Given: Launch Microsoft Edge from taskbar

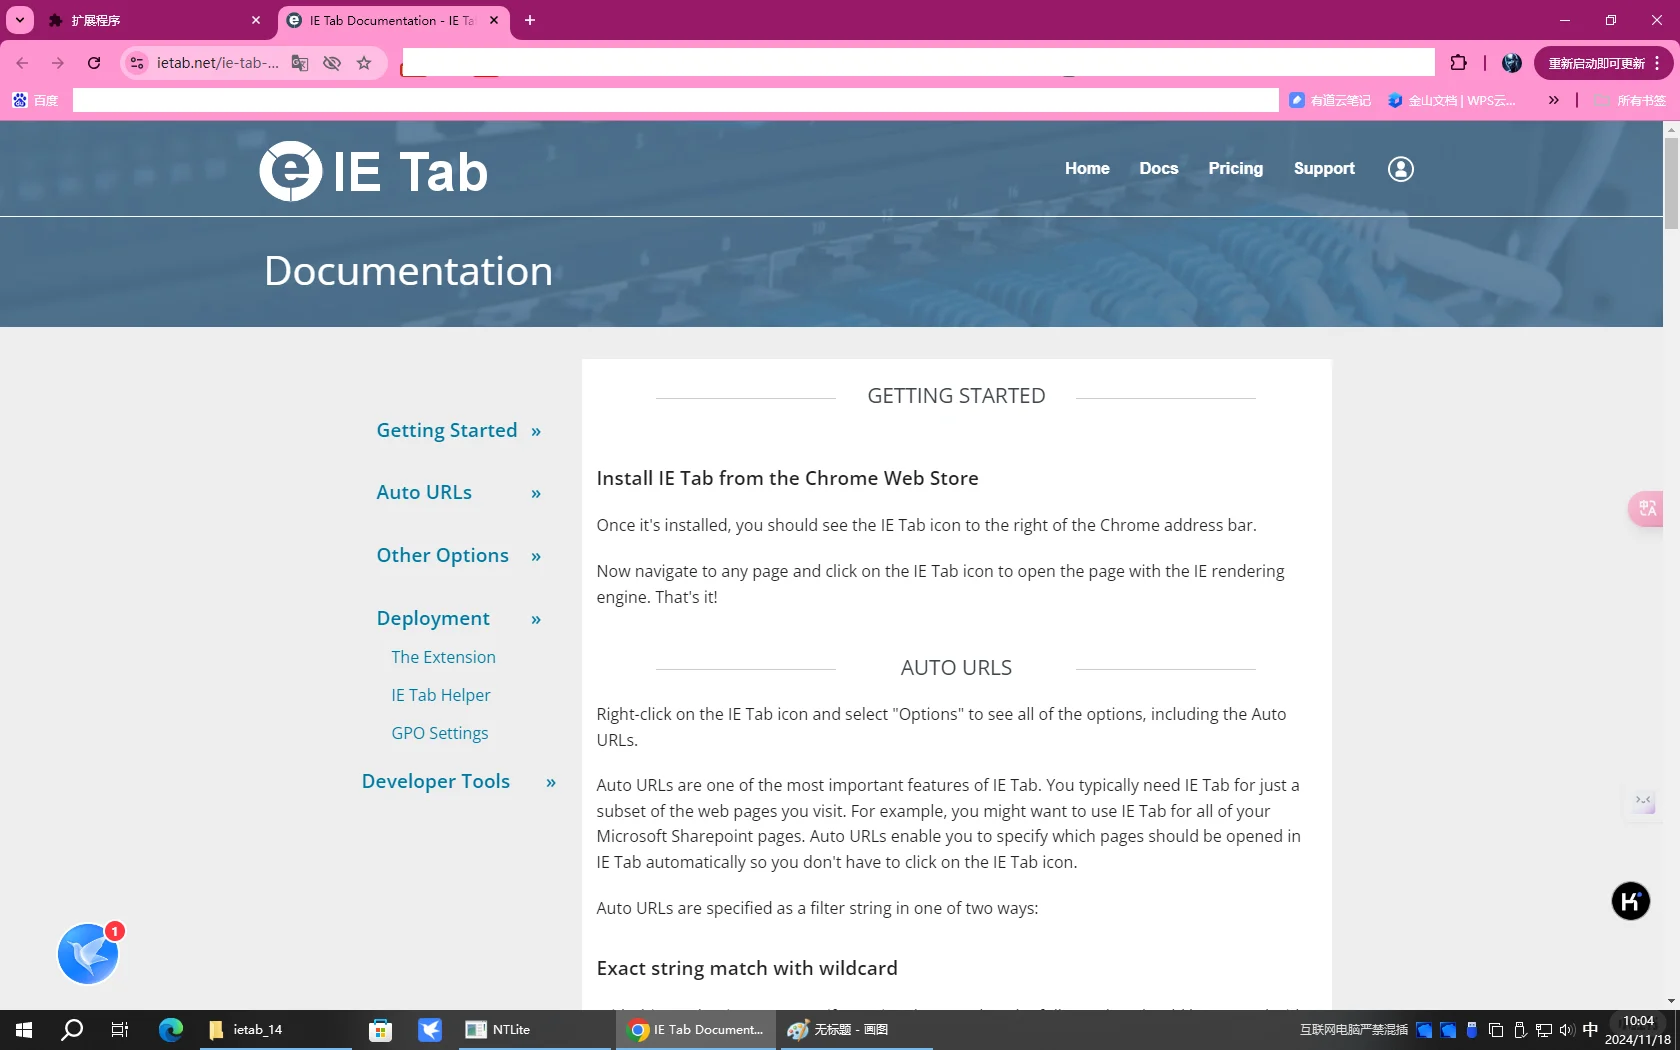Looking at the screenshot, I should pos(171,1029).
